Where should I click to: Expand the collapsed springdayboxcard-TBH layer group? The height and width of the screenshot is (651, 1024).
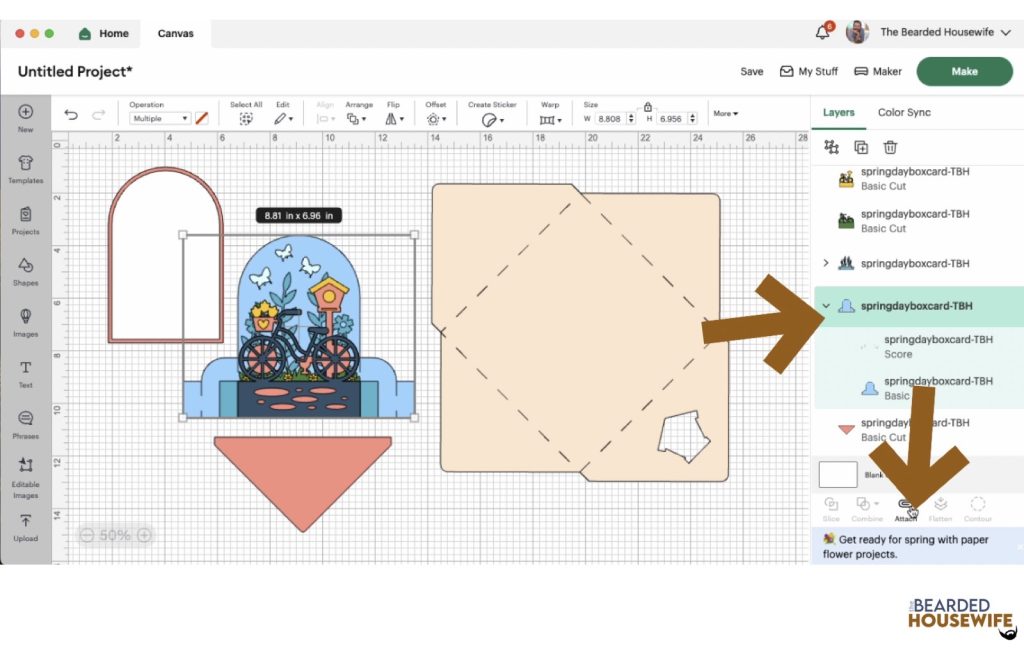coord(826,263)
